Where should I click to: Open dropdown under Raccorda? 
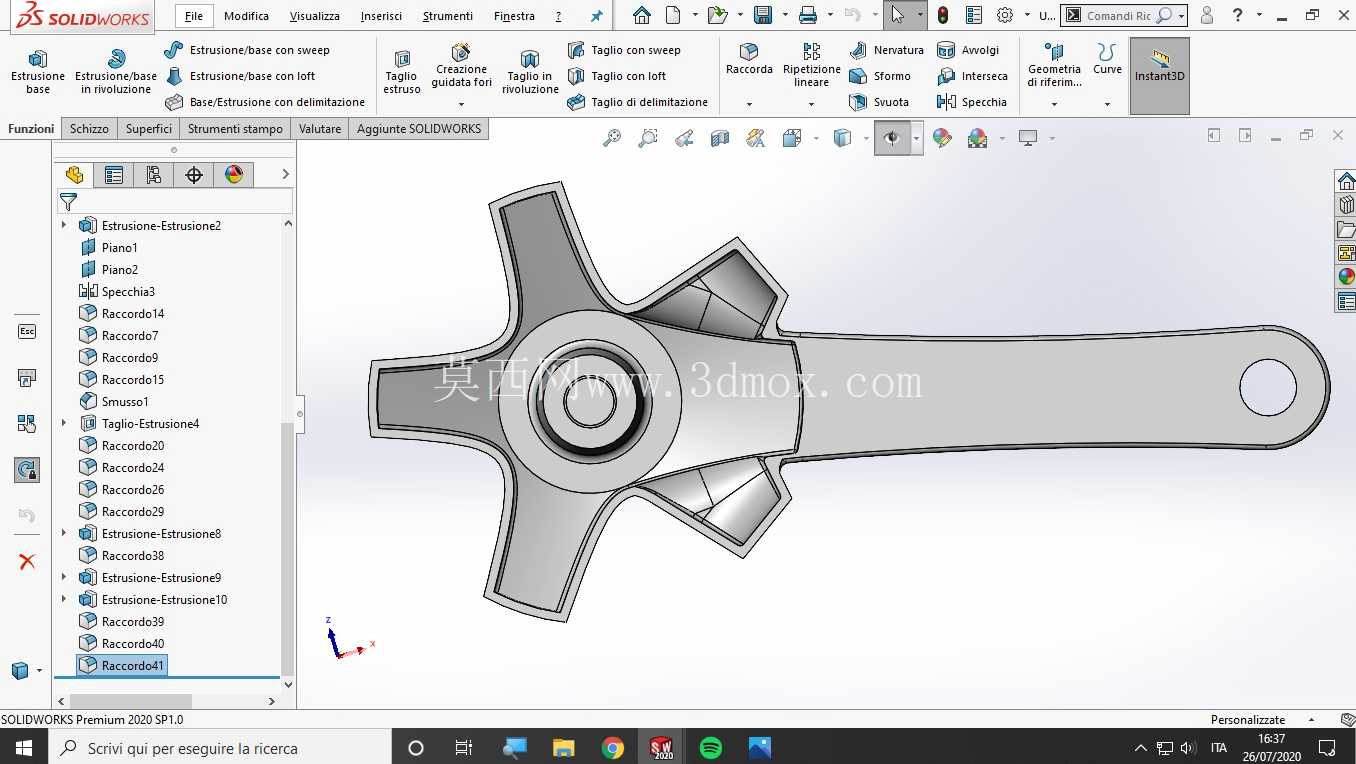click(x=749, y=104)
